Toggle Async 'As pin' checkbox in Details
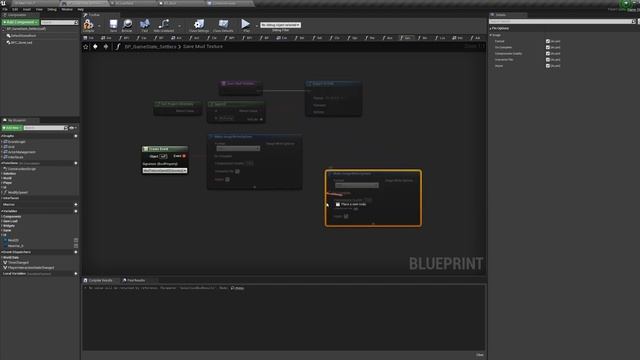The image size is (640, 360). (548, 66)
